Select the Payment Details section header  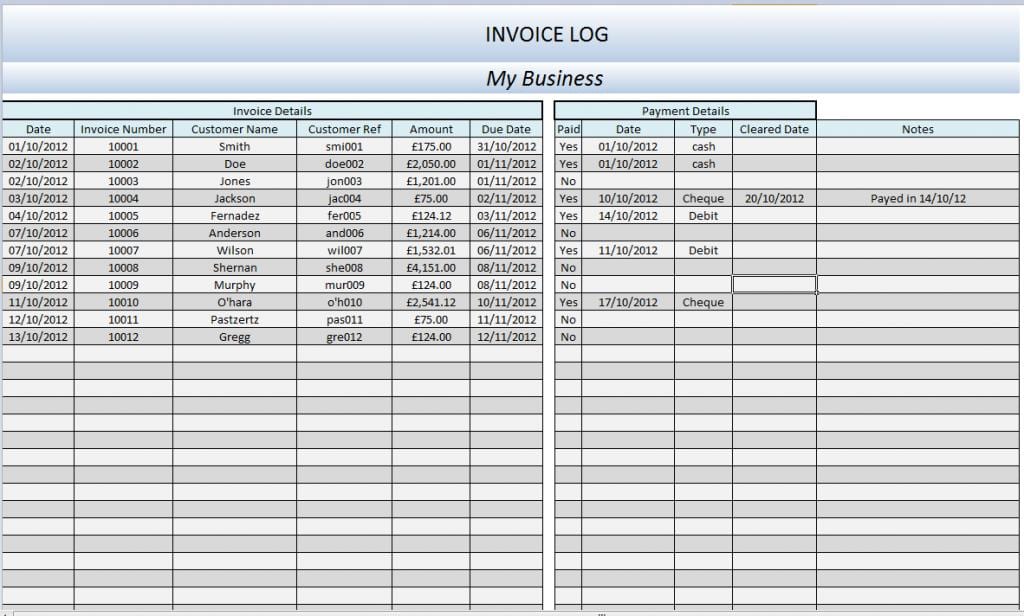coord(685,111)
